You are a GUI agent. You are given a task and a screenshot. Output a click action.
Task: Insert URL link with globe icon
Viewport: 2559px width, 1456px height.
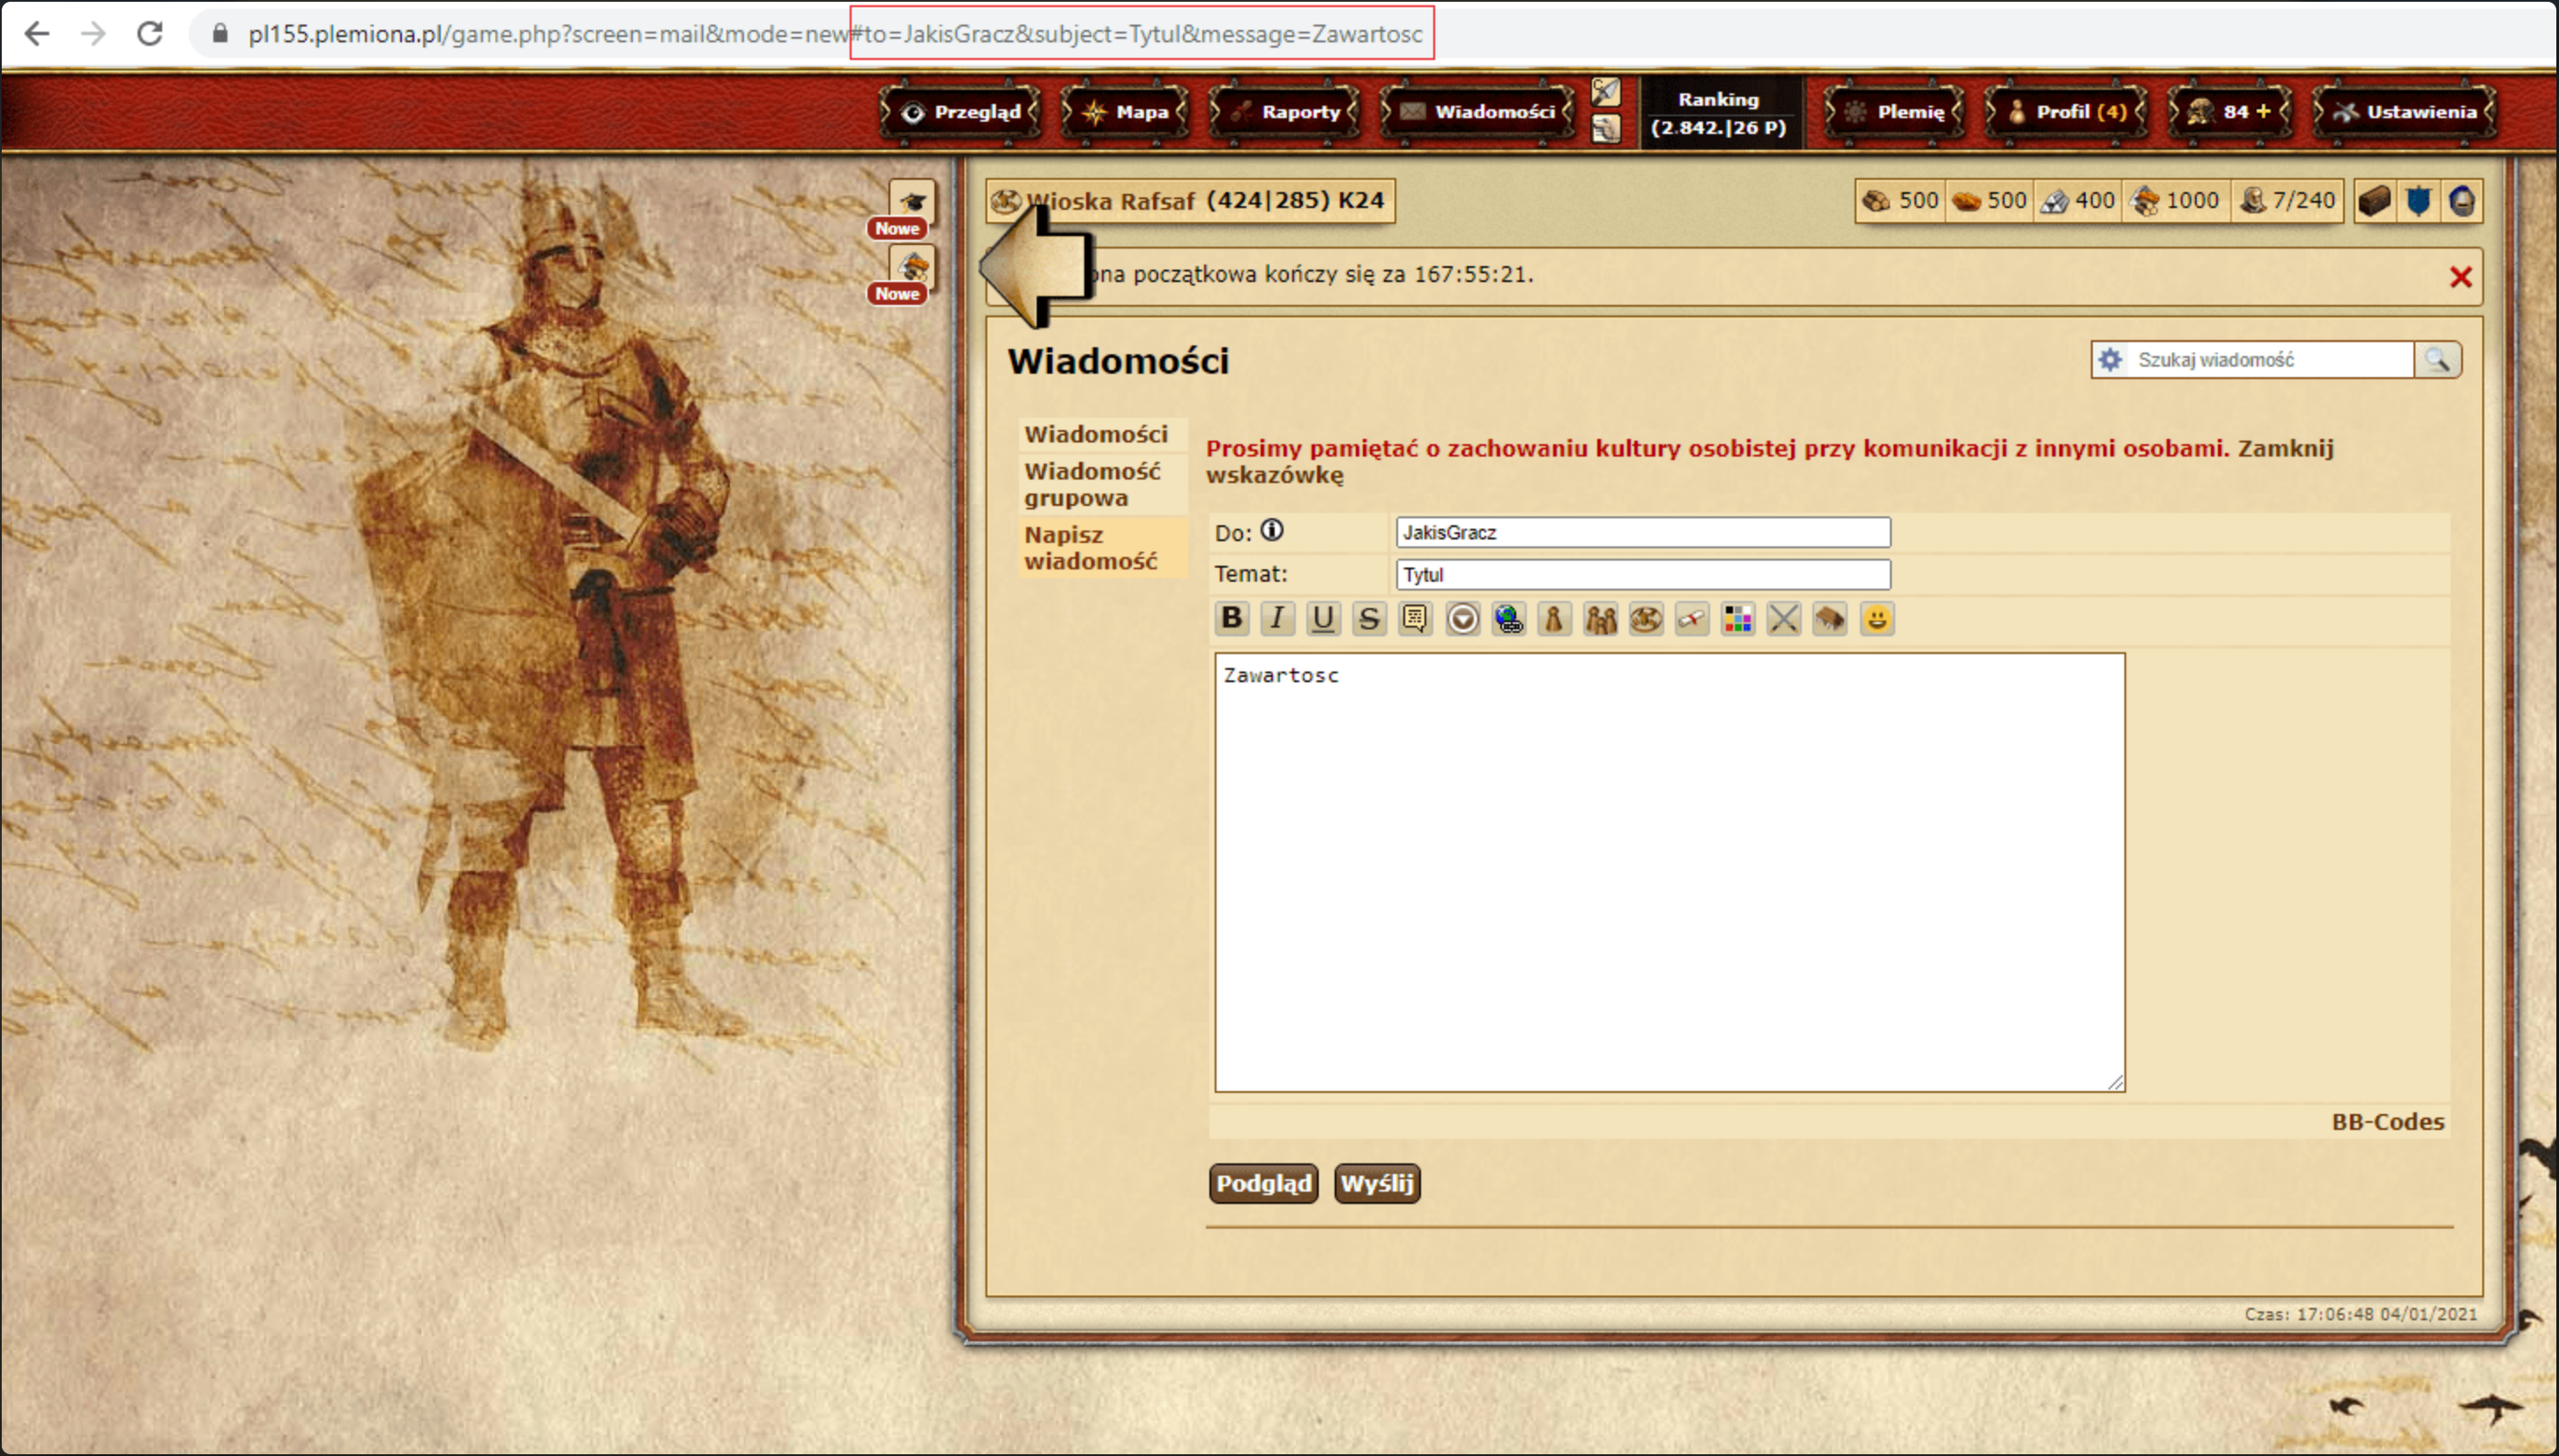tap(1508, 619)
